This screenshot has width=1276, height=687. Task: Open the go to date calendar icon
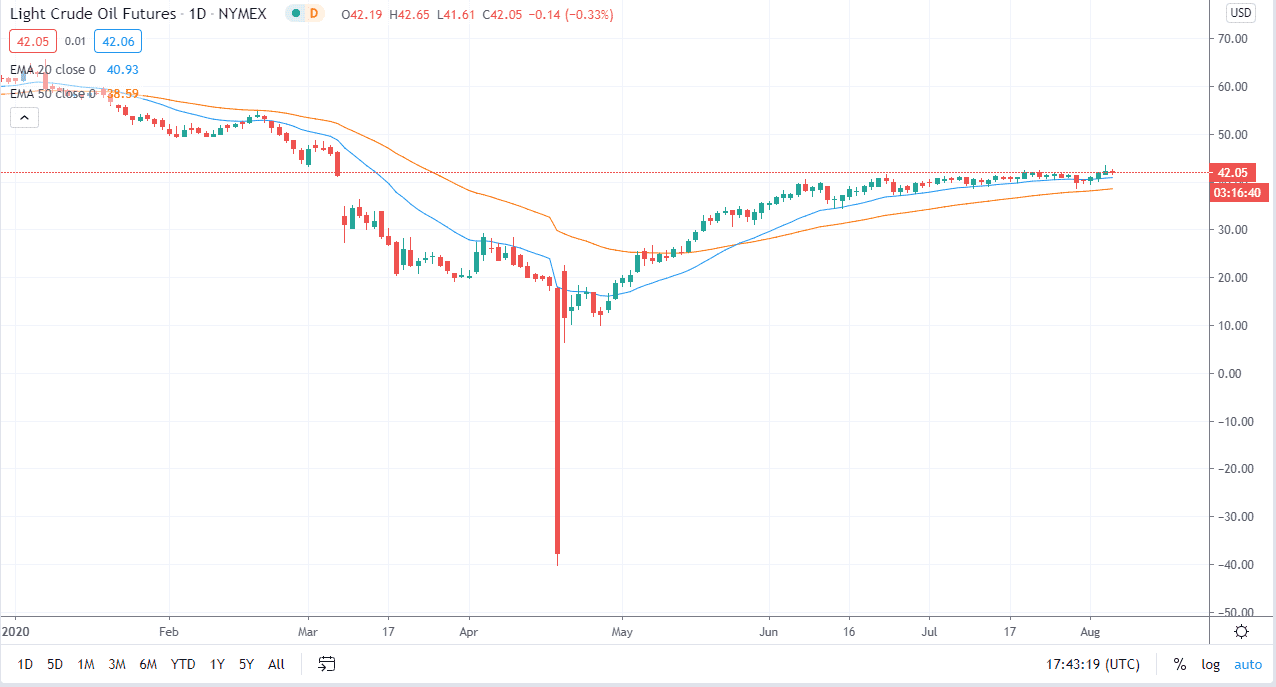[x=327, y=663]
